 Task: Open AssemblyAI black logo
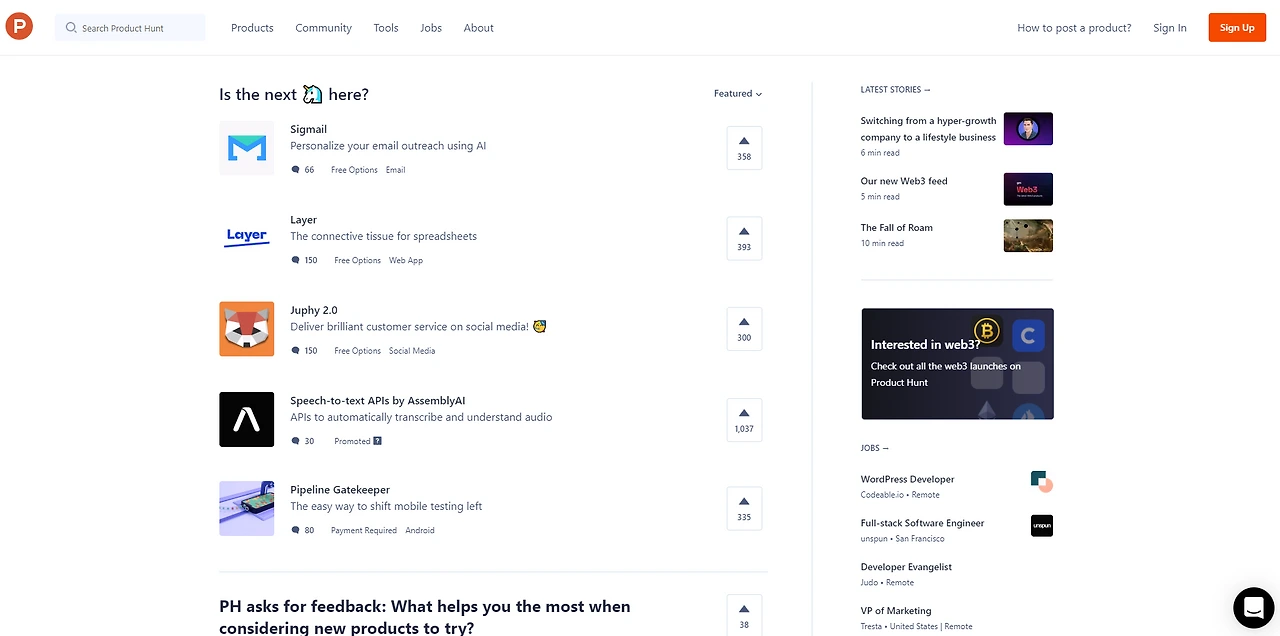point(246,419)
